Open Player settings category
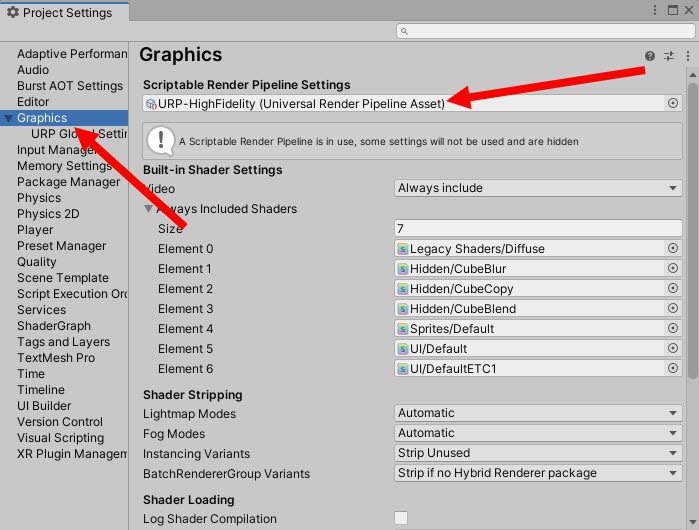699x530 pixels. (35, 230)
